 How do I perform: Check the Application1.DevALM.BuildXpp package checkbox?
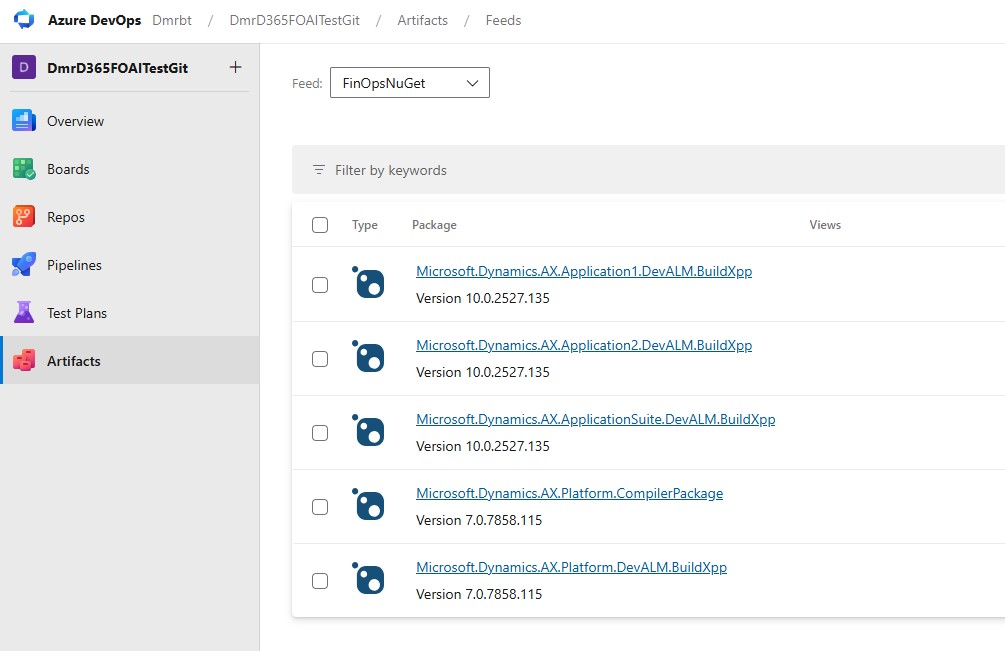320,285
